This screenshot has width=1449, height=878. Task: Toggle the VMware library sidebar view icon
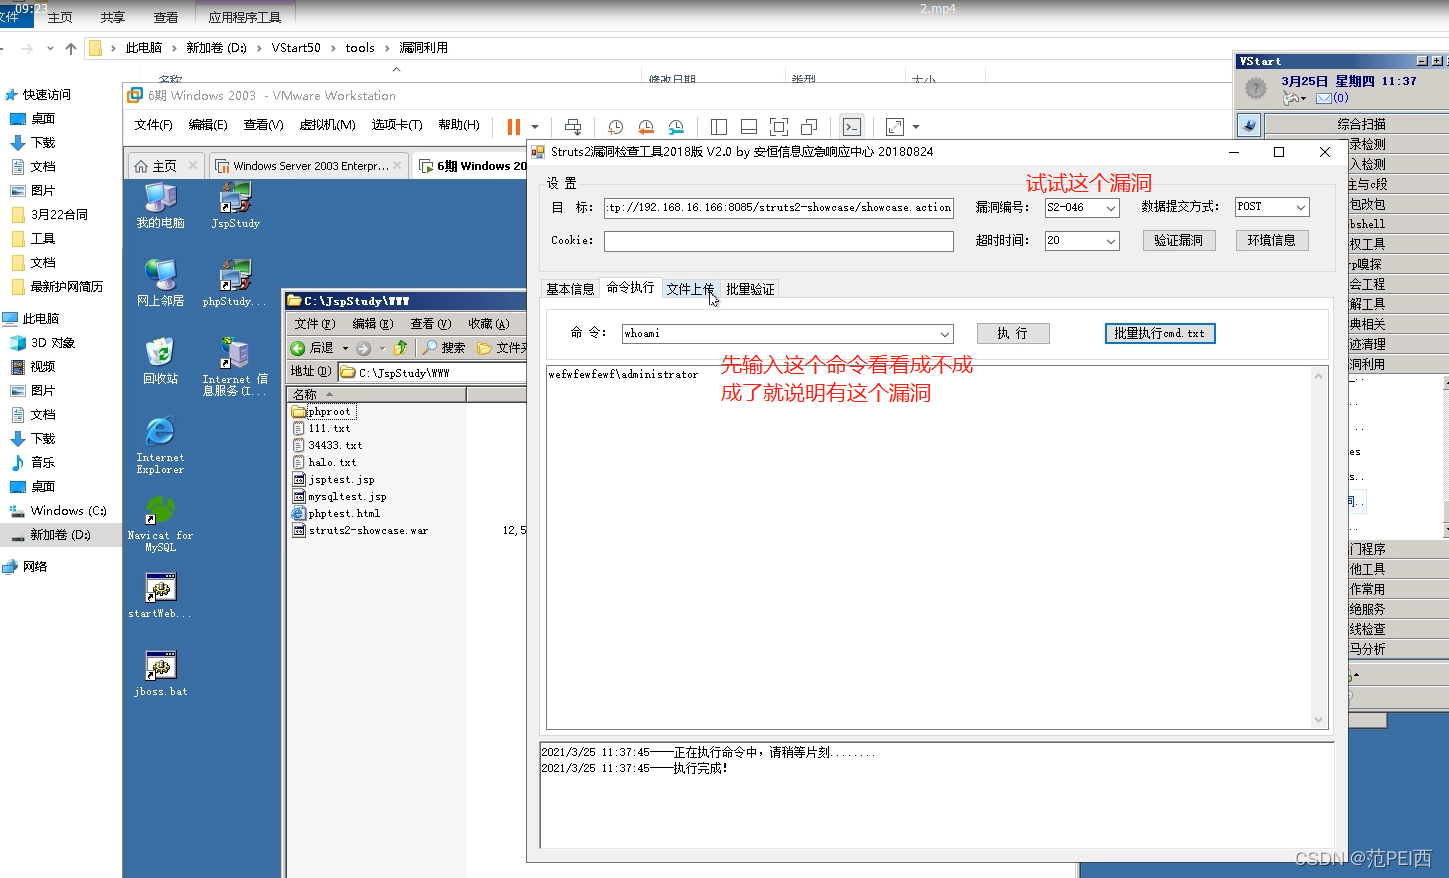coord(719,127)
